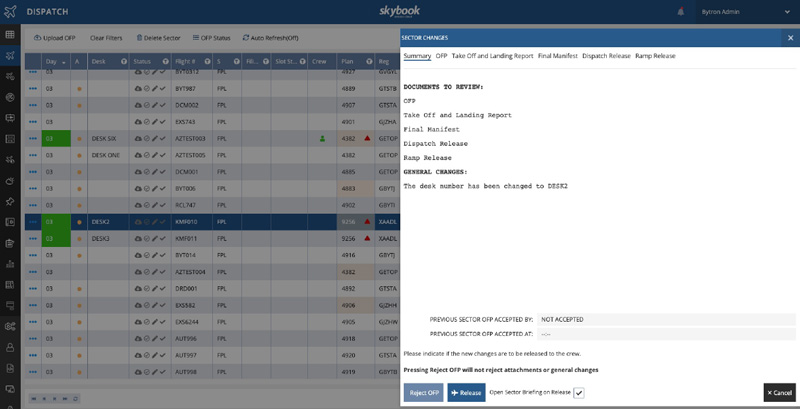Click the checkmark status icon for KMF011
This screenshot has width=800, height=409.
pos(162,240)
